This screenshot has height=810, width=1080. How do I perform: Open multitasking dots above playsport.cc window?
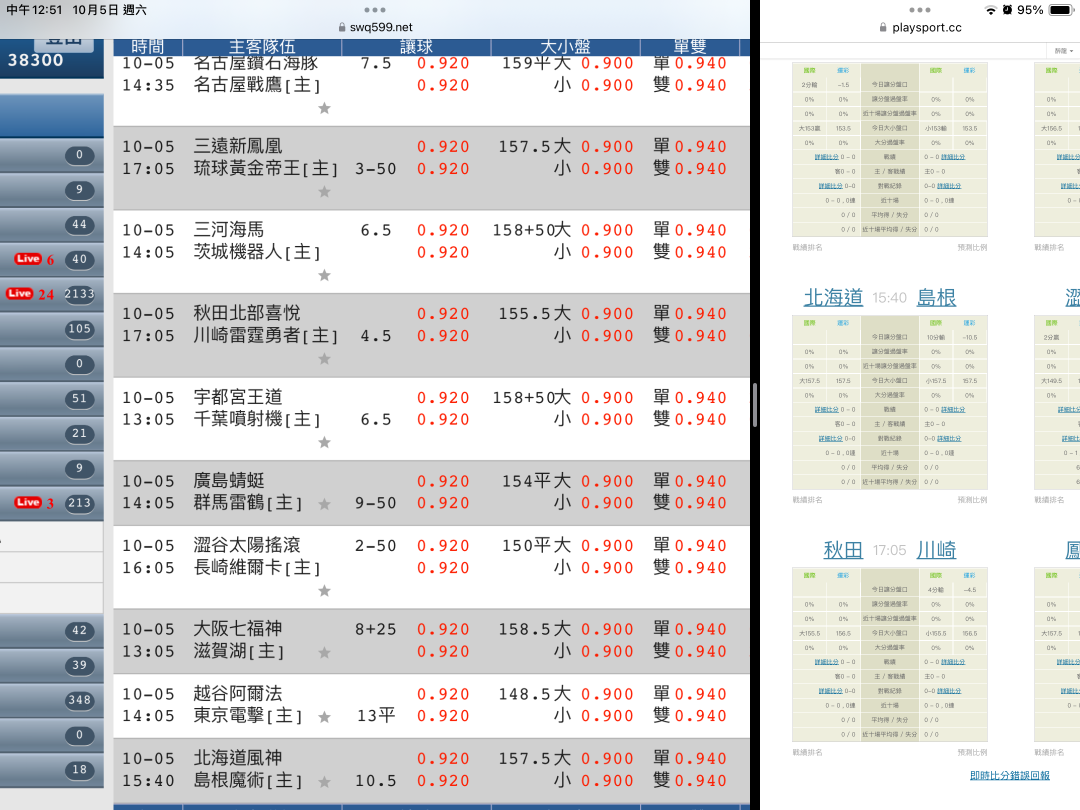920,10
